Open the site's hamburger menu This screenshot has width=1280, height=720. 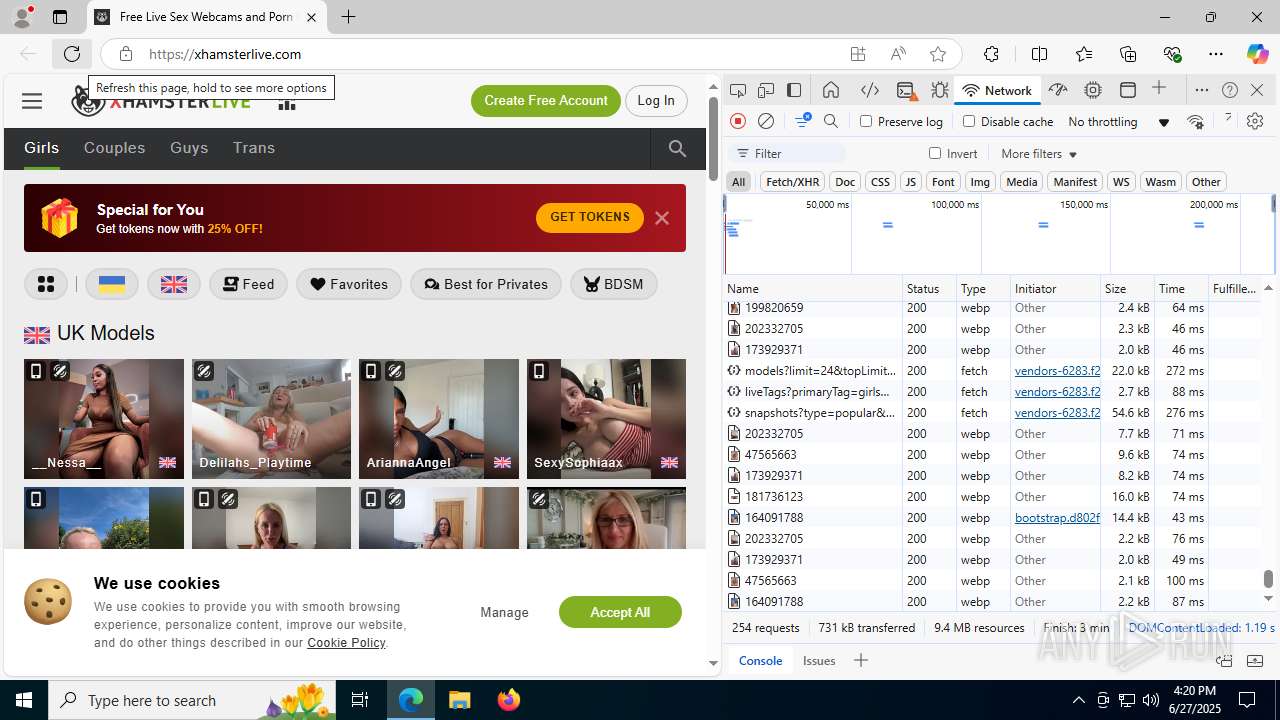(x=32, y=100)
